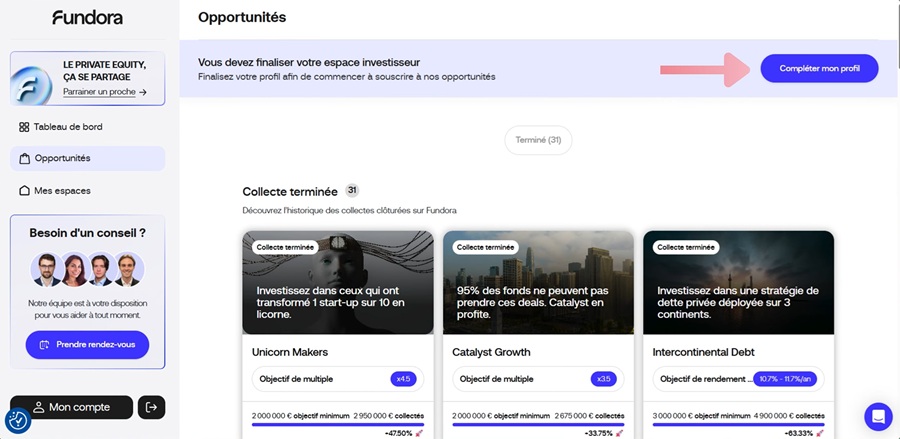
Task: Click Catalyst Growth skyline image
Action: pos(538,282)
